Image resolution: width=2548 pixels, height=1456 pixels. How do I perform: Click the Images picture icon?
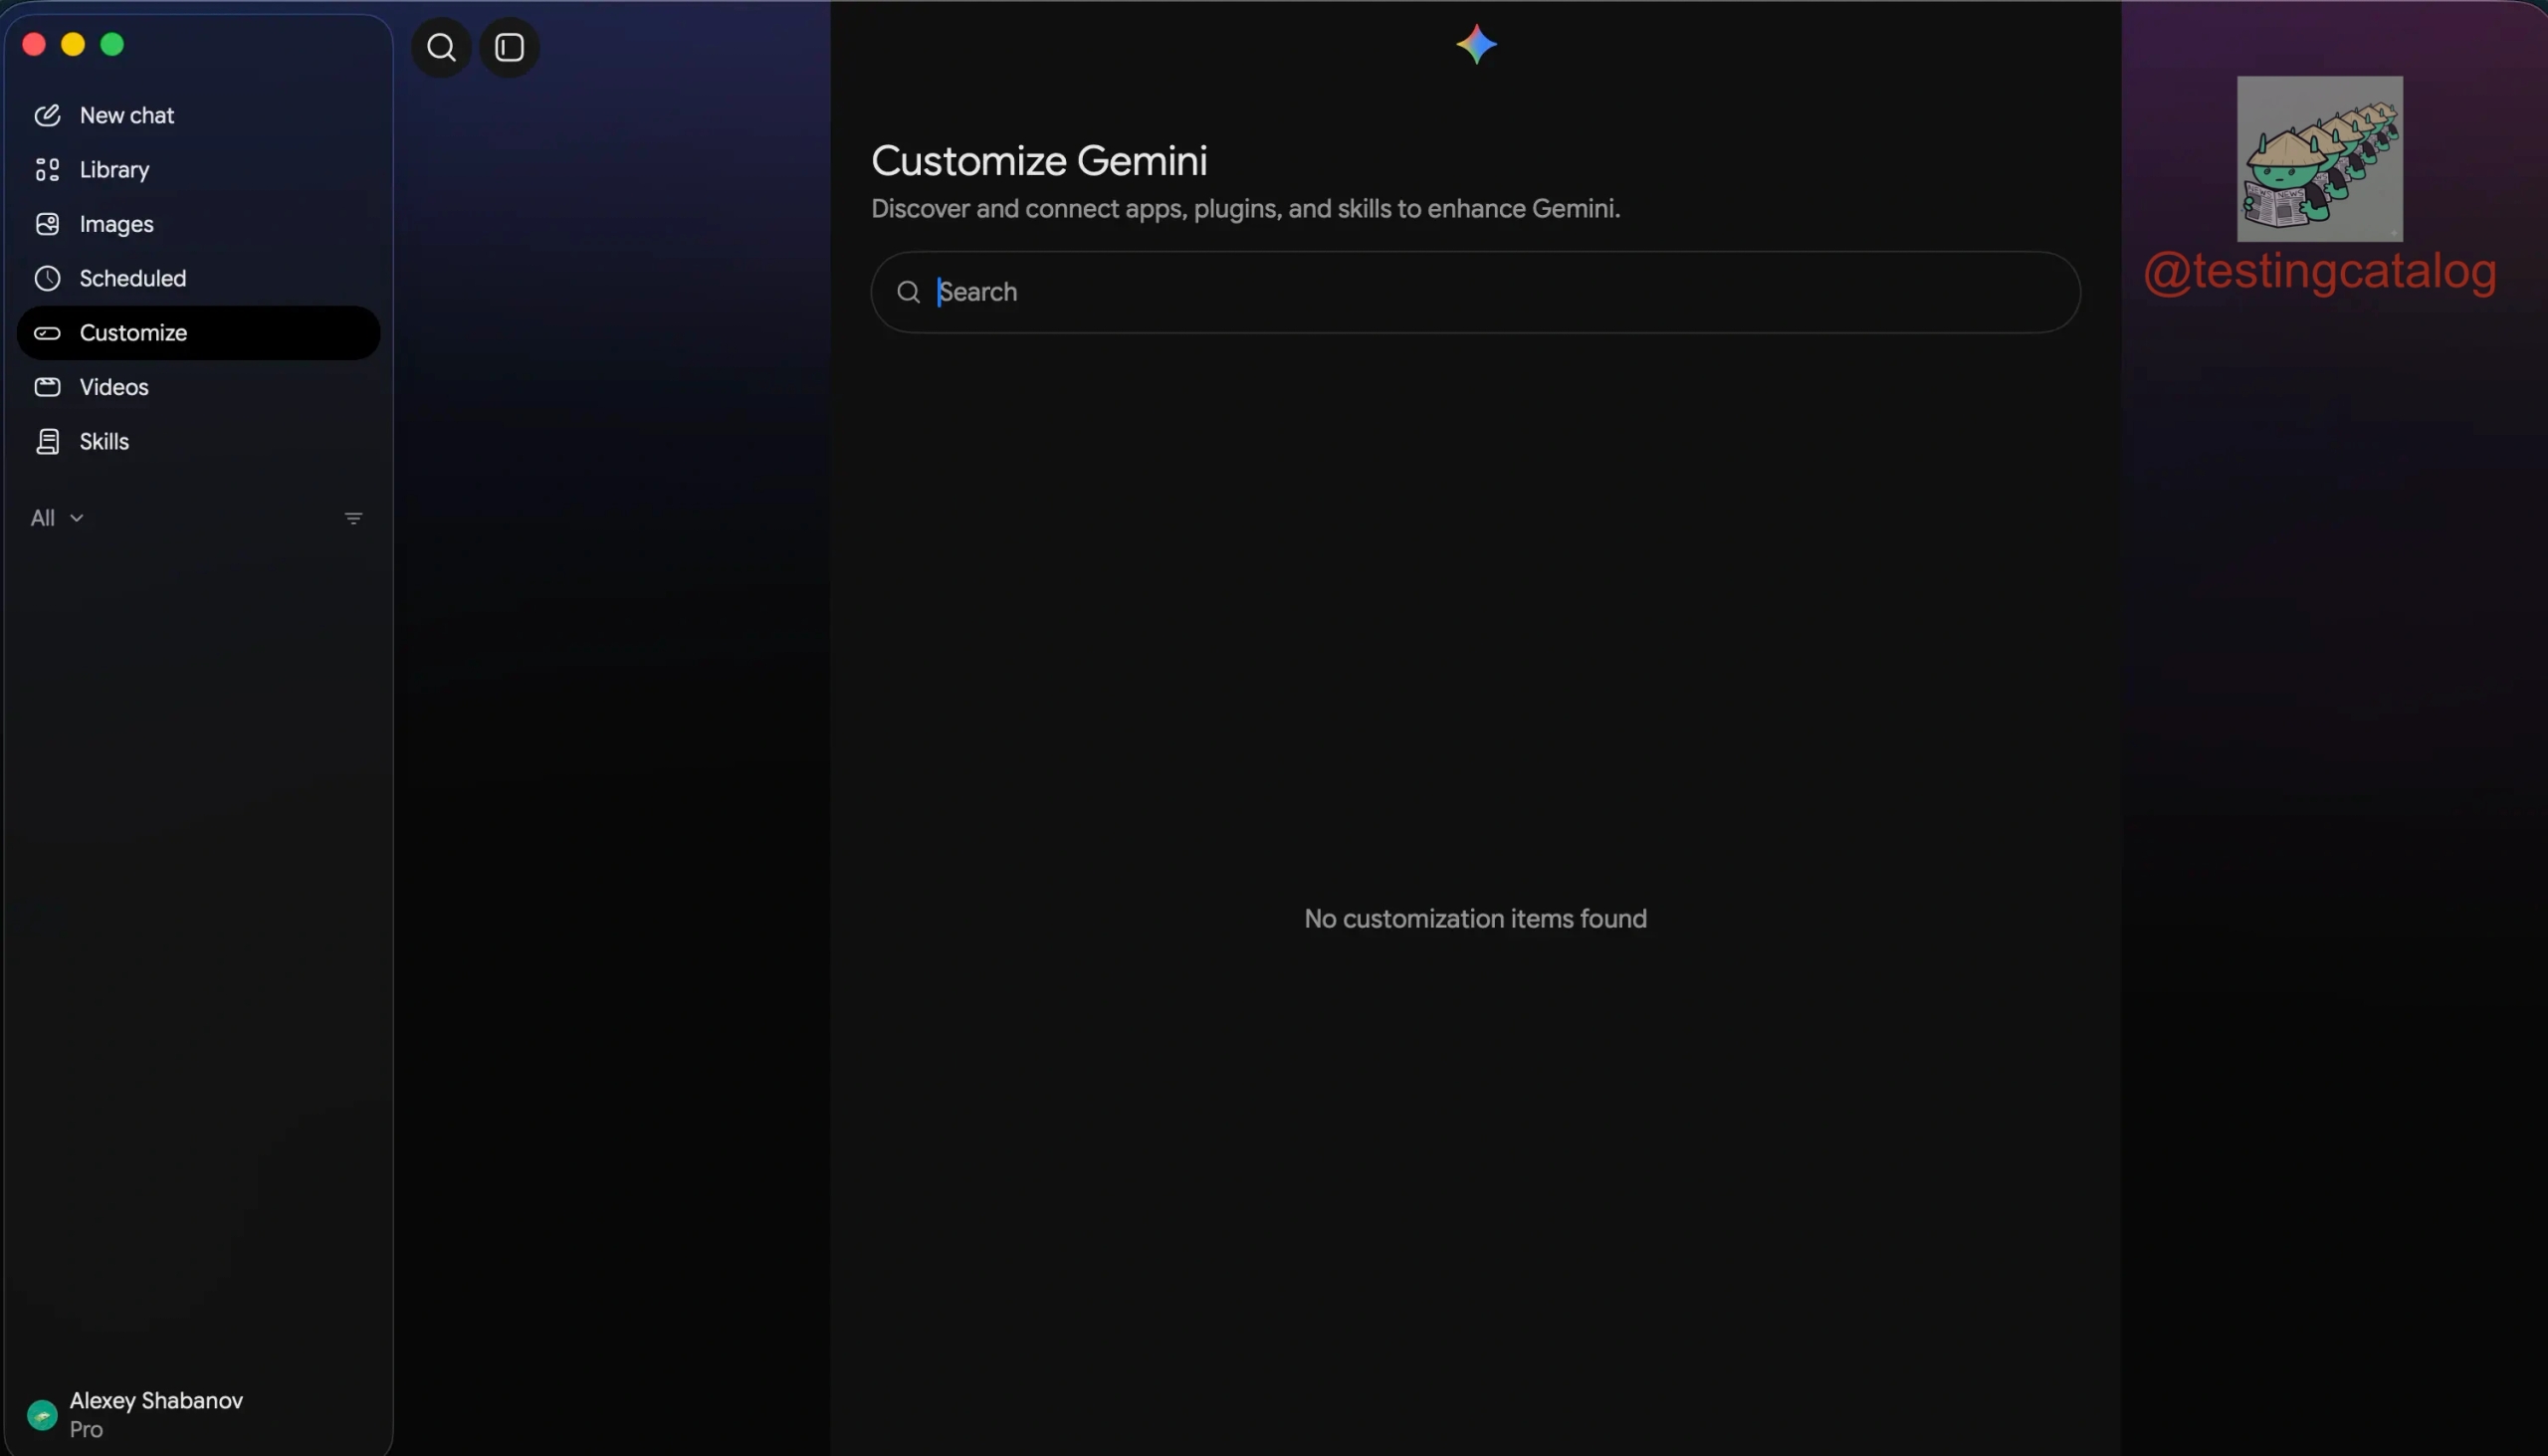click(x=47, y=224)
